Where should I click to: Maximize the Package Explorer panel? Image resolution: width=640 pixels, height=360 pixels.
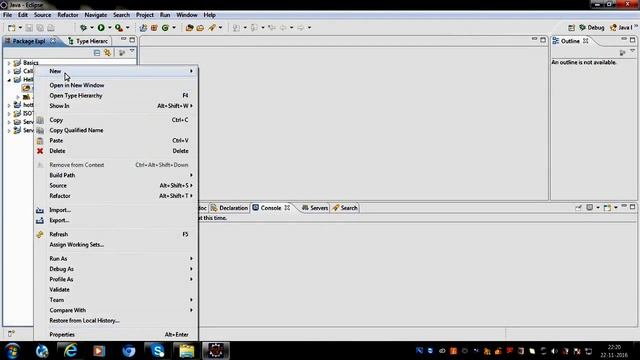(132, 40)
